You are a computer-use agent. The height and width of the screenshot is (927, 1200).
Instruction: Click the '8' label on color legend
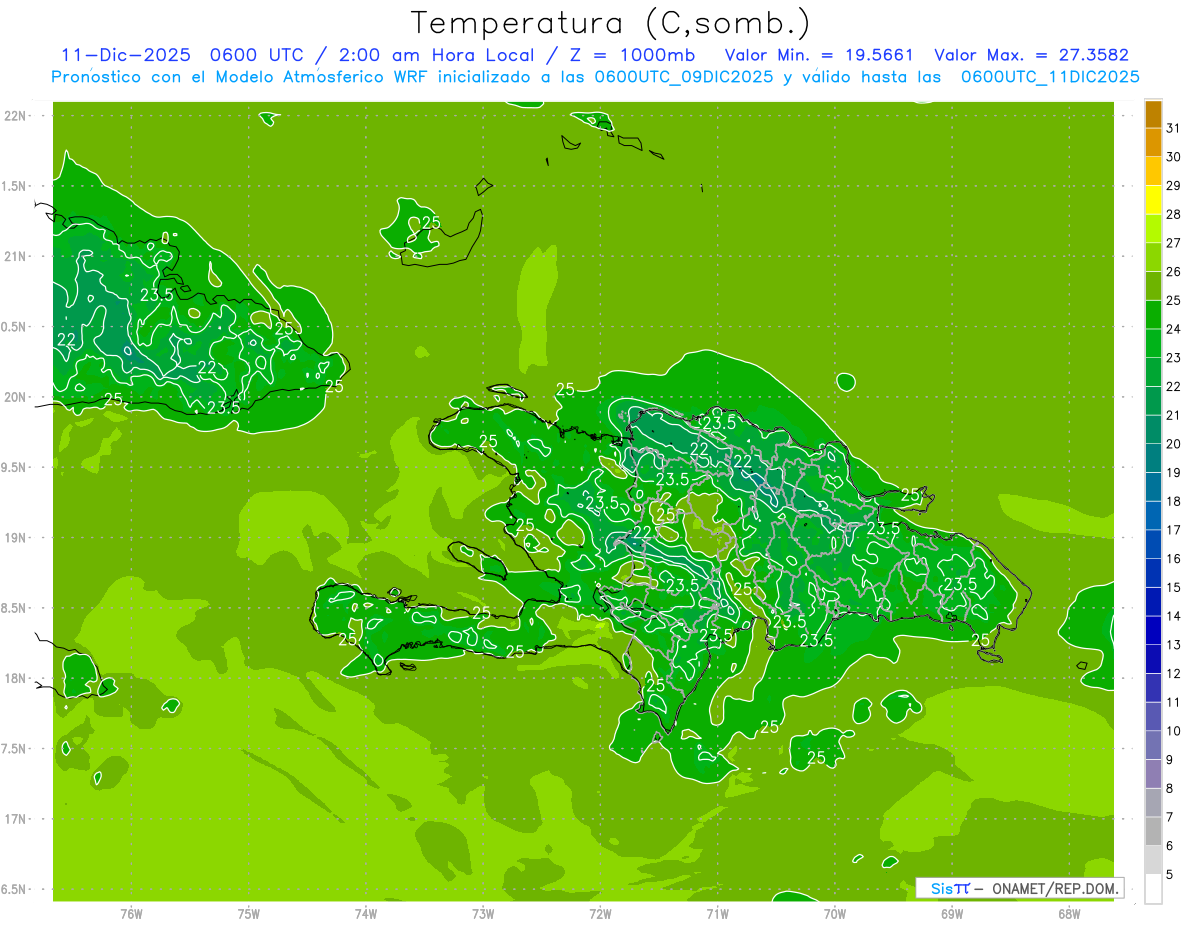pyautogui.click(x=1170, y=788)
